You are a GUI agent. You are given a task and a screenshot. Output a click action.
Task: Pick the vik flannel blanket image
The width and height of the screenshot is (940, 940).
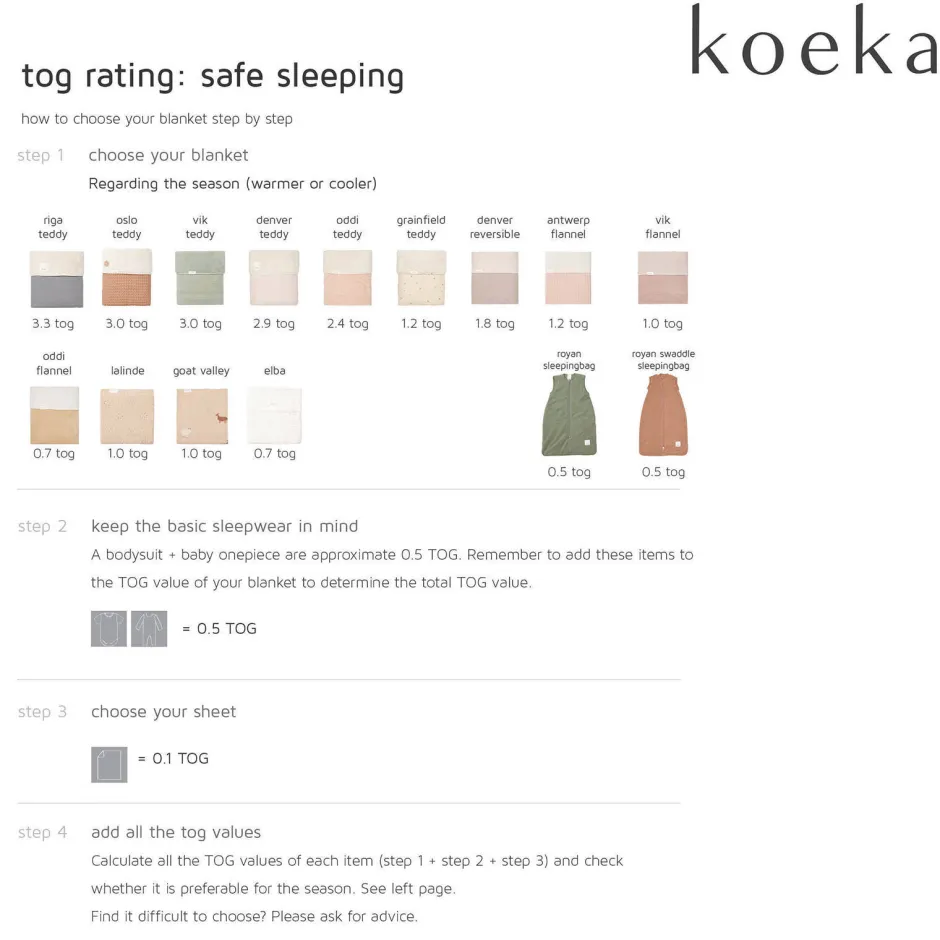click(663, 278)
